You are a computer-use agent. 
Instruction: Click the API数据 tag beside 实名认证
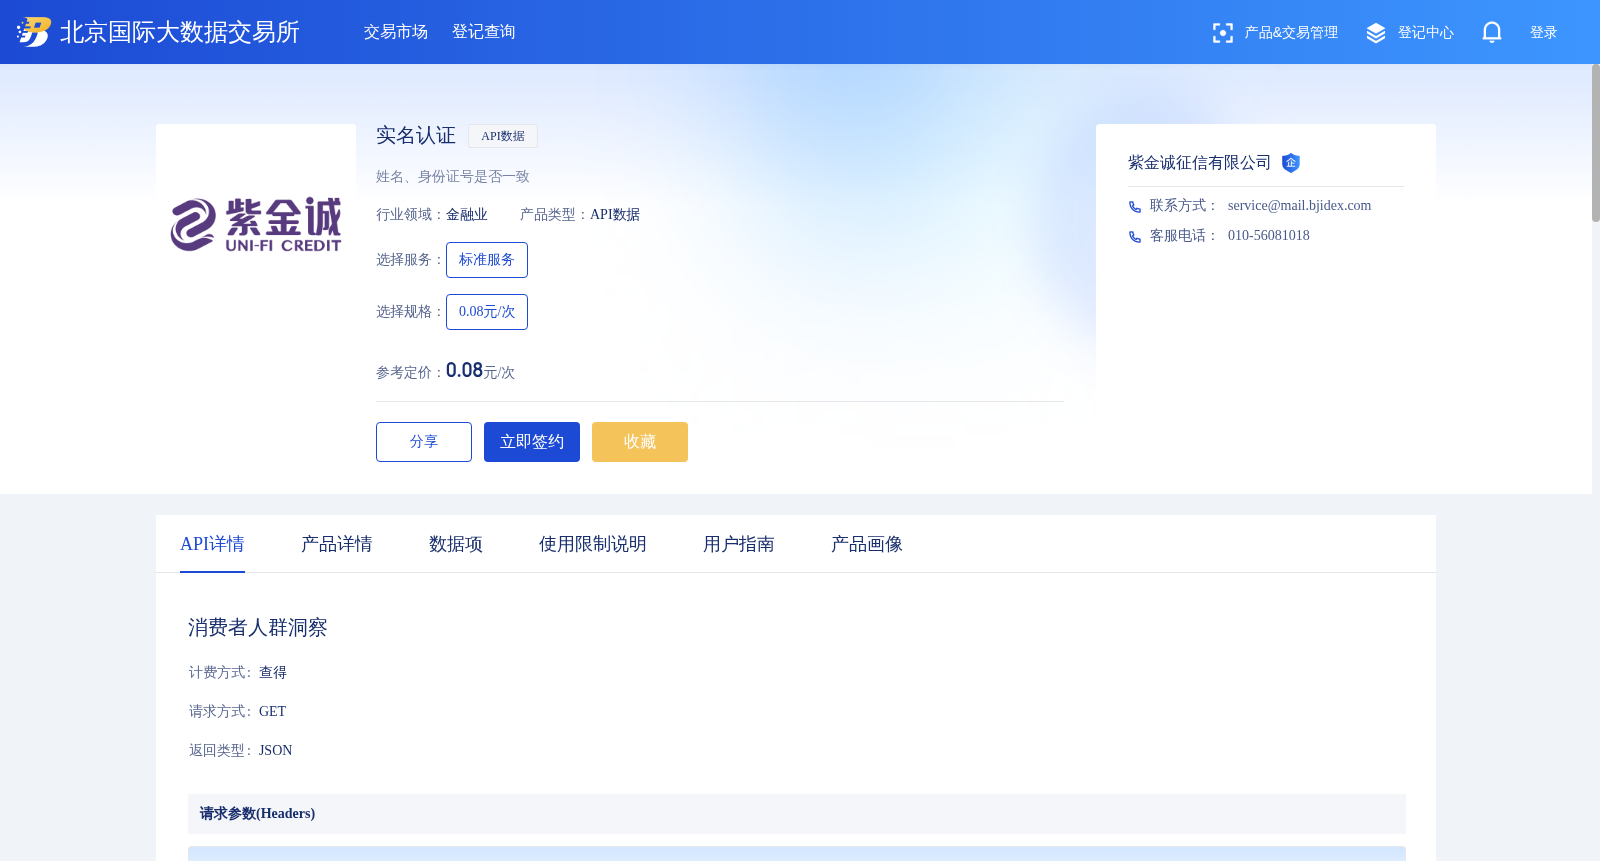pos(503,136)
